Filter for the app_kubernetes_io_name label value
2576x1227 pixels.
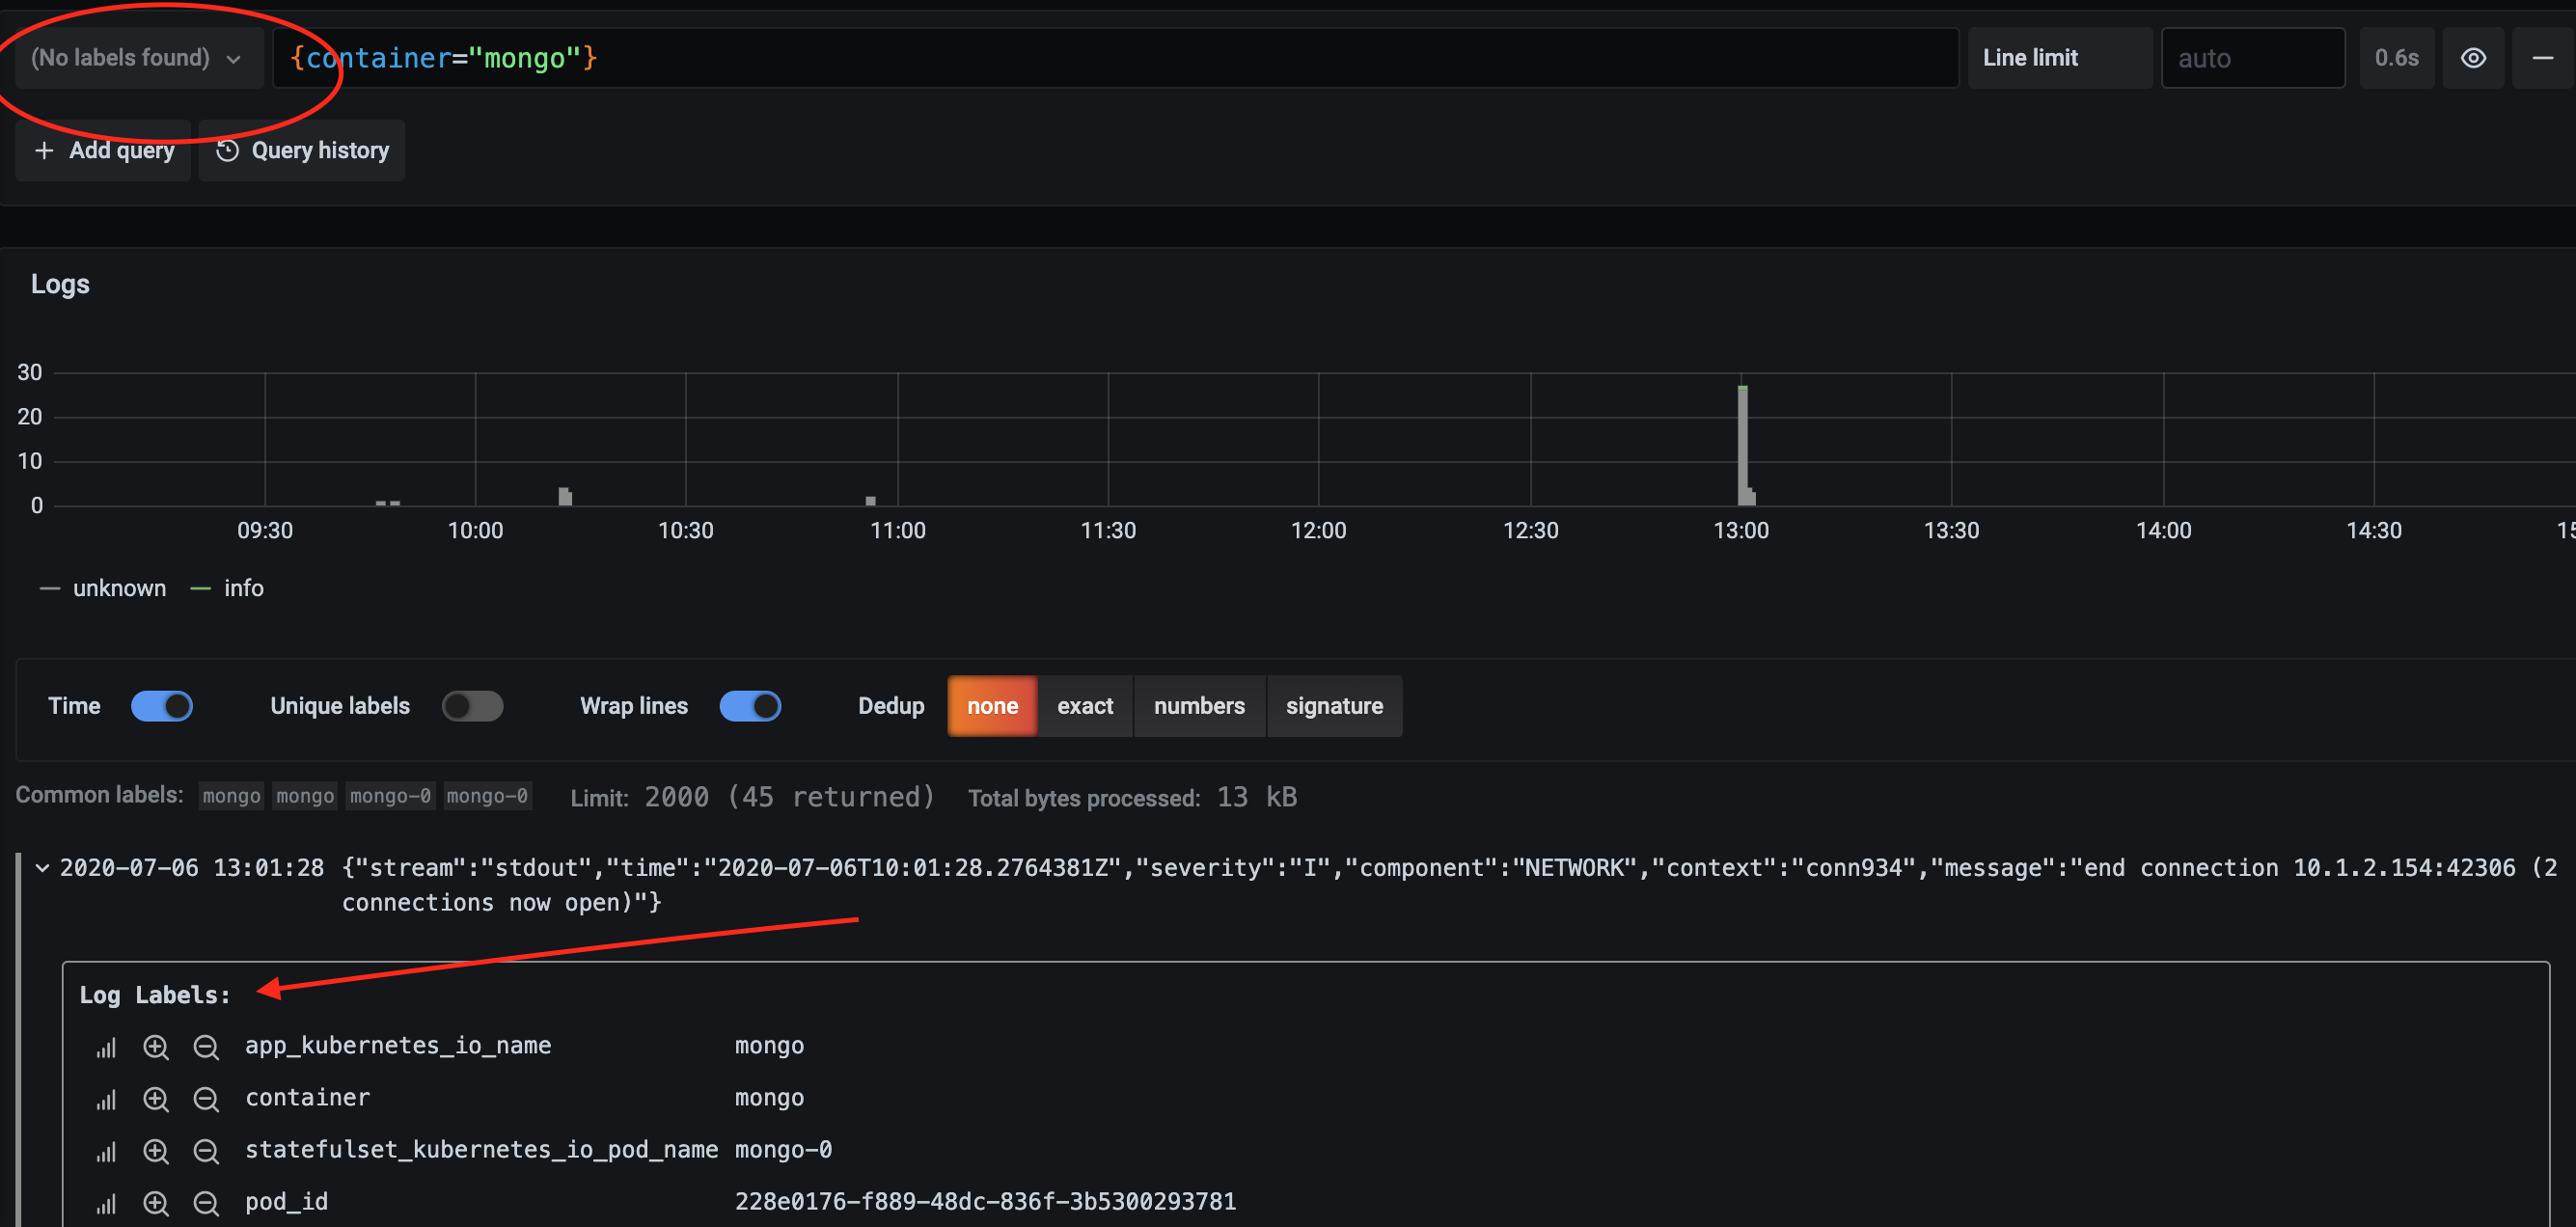coord(156,1046)
